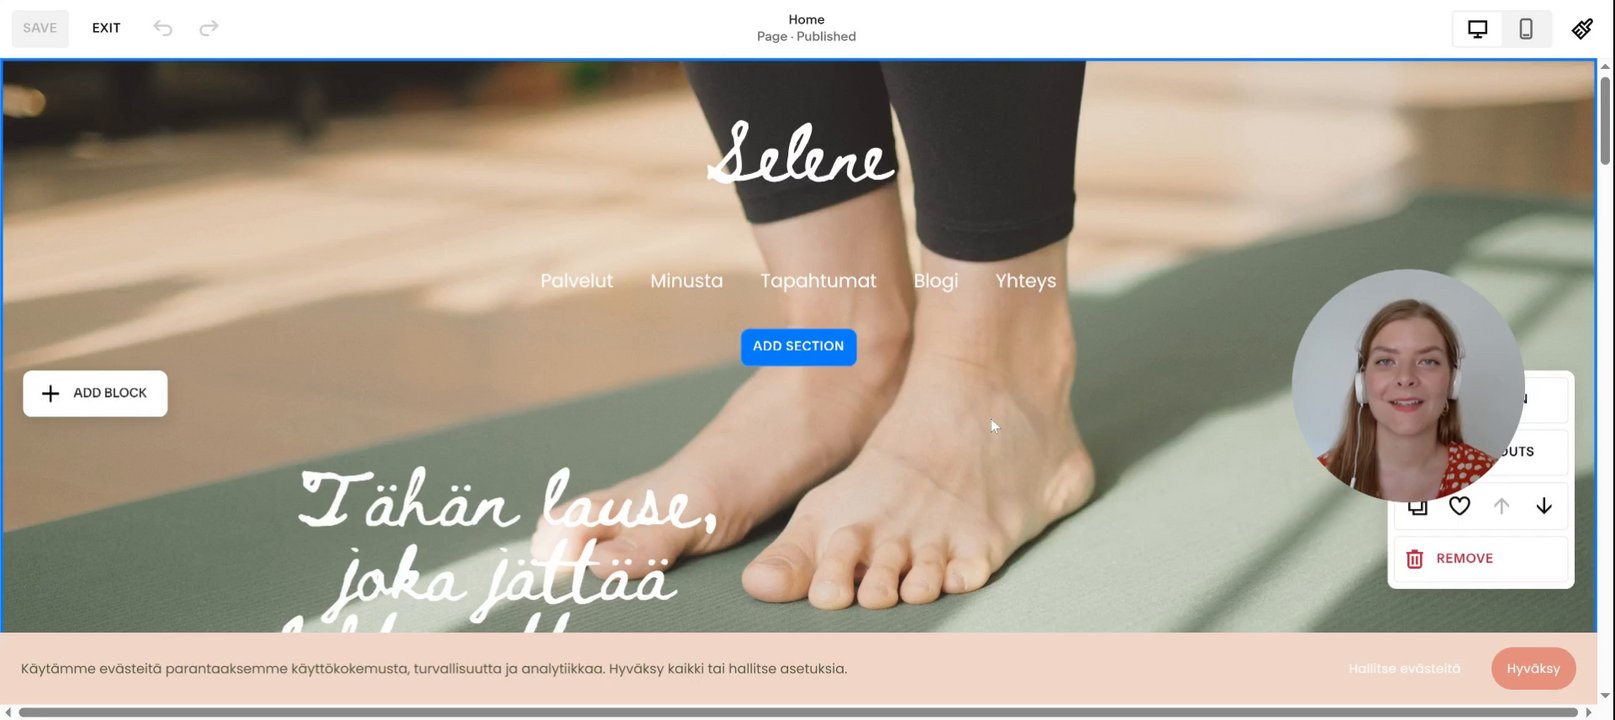This screenshot has height=720, width=1615.
Task: Open the Hallitse evästeitä link
Action: click(x=1404, y=668)
